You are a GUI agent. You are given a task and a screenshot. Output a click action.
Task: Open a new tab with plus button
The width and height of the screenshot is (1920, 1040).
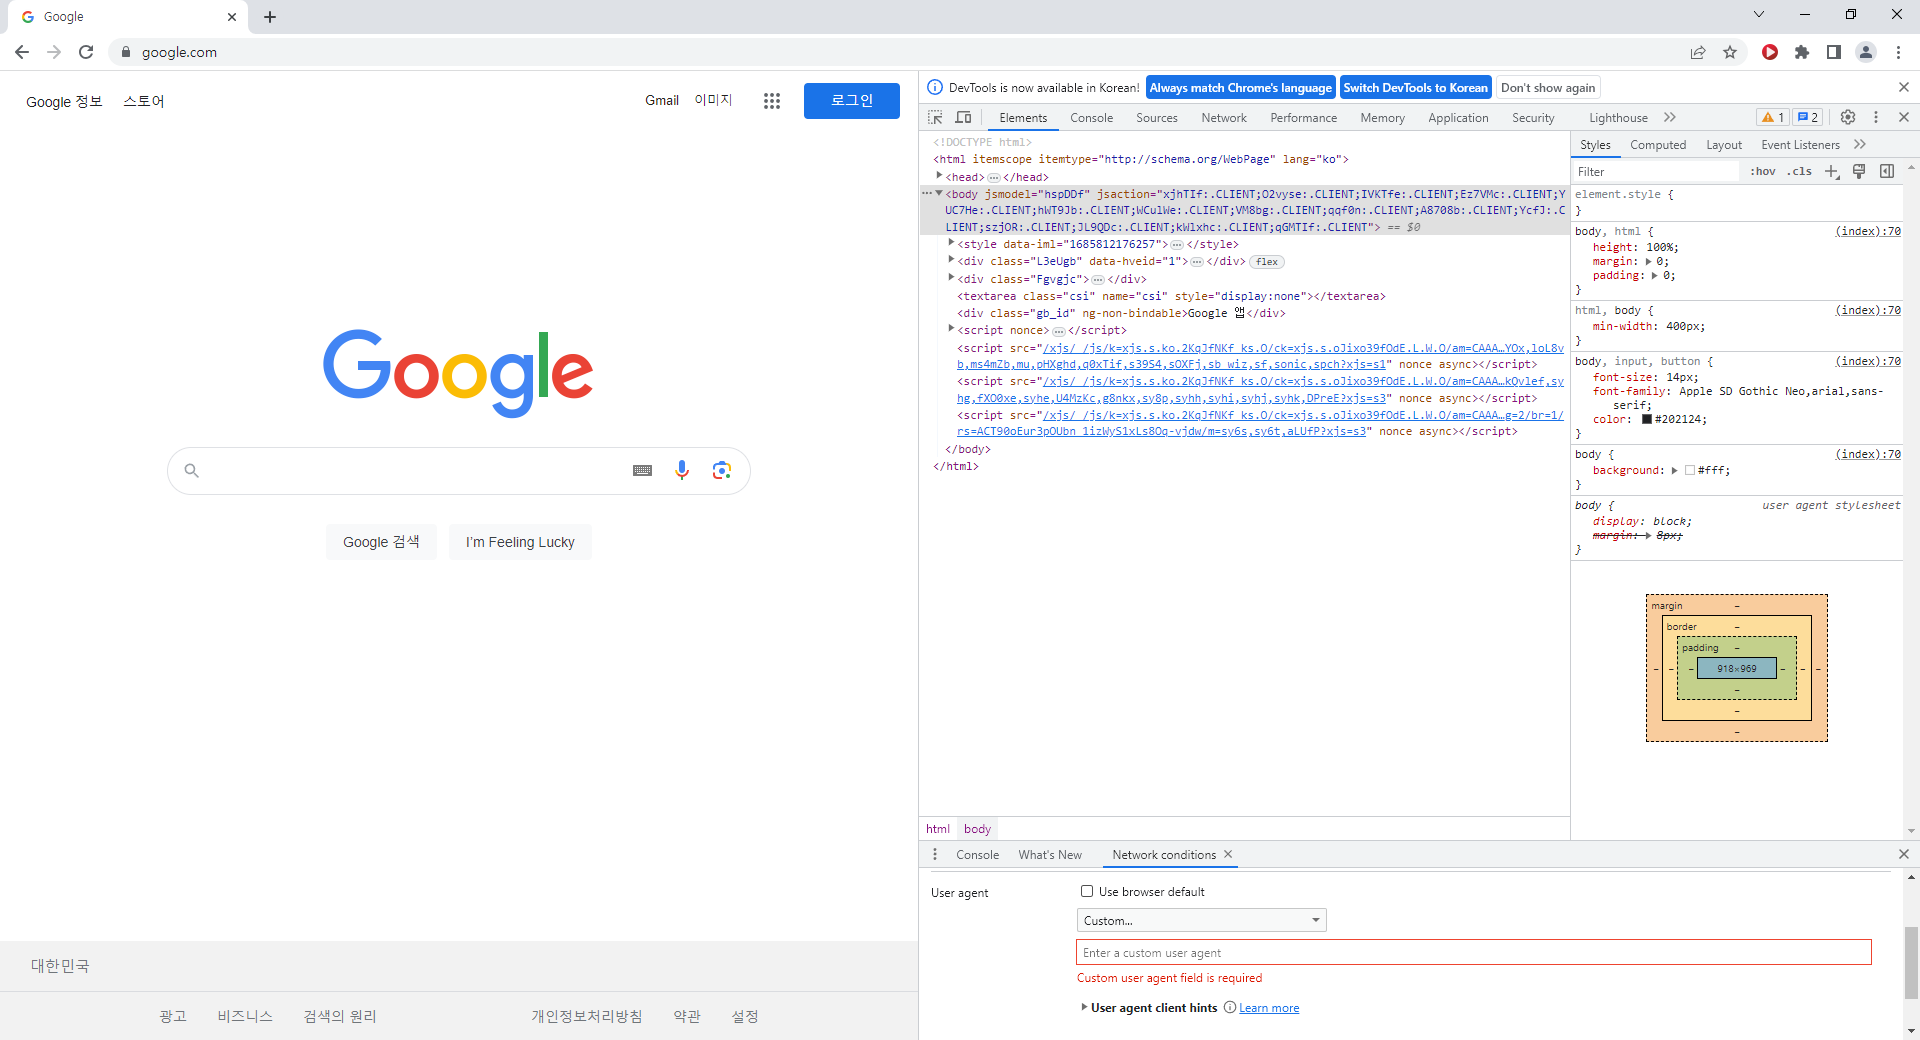[x=270, y=17]
